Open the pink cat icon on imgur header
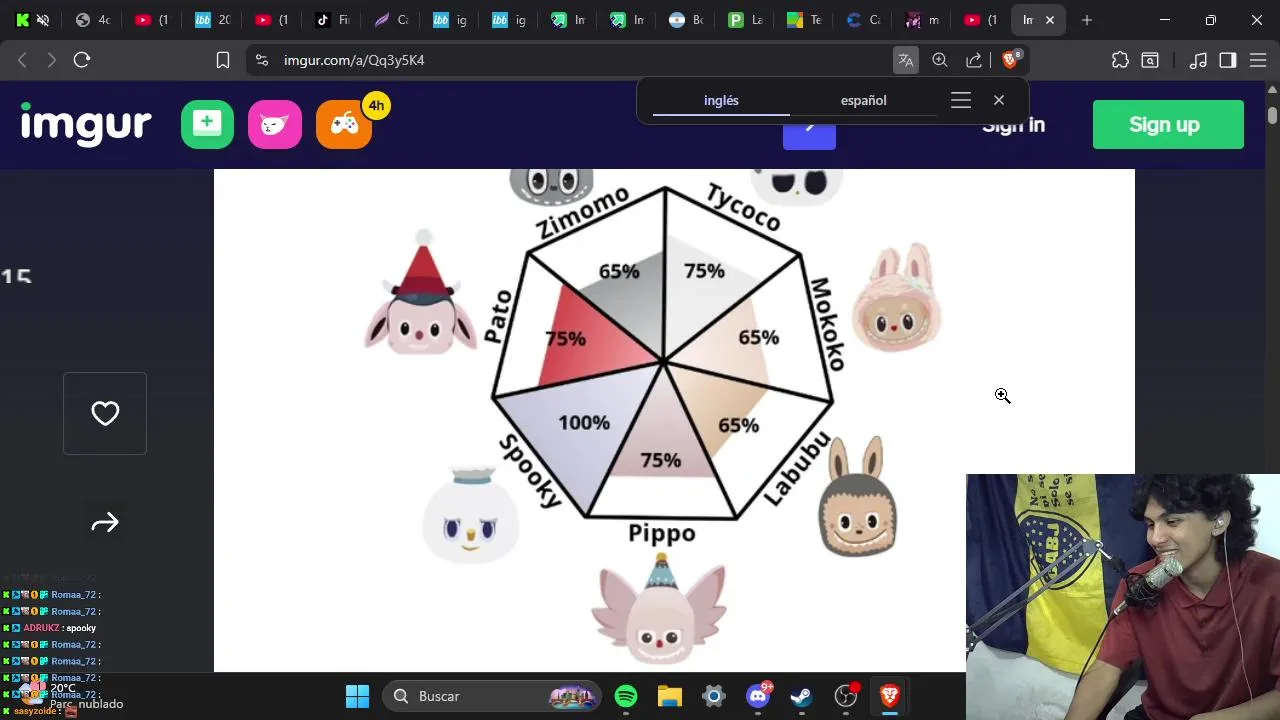This screenshot has height=720, width=1280. (275, 124)
